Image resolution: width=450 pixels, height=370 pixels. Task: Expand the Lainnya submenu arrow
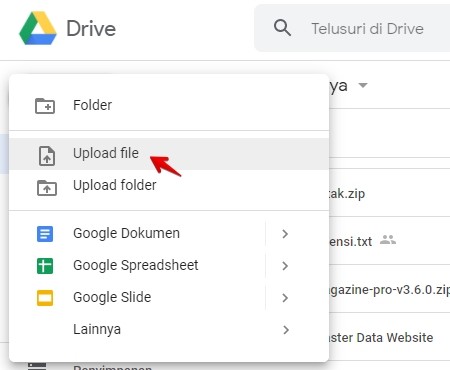coord(286,330)
